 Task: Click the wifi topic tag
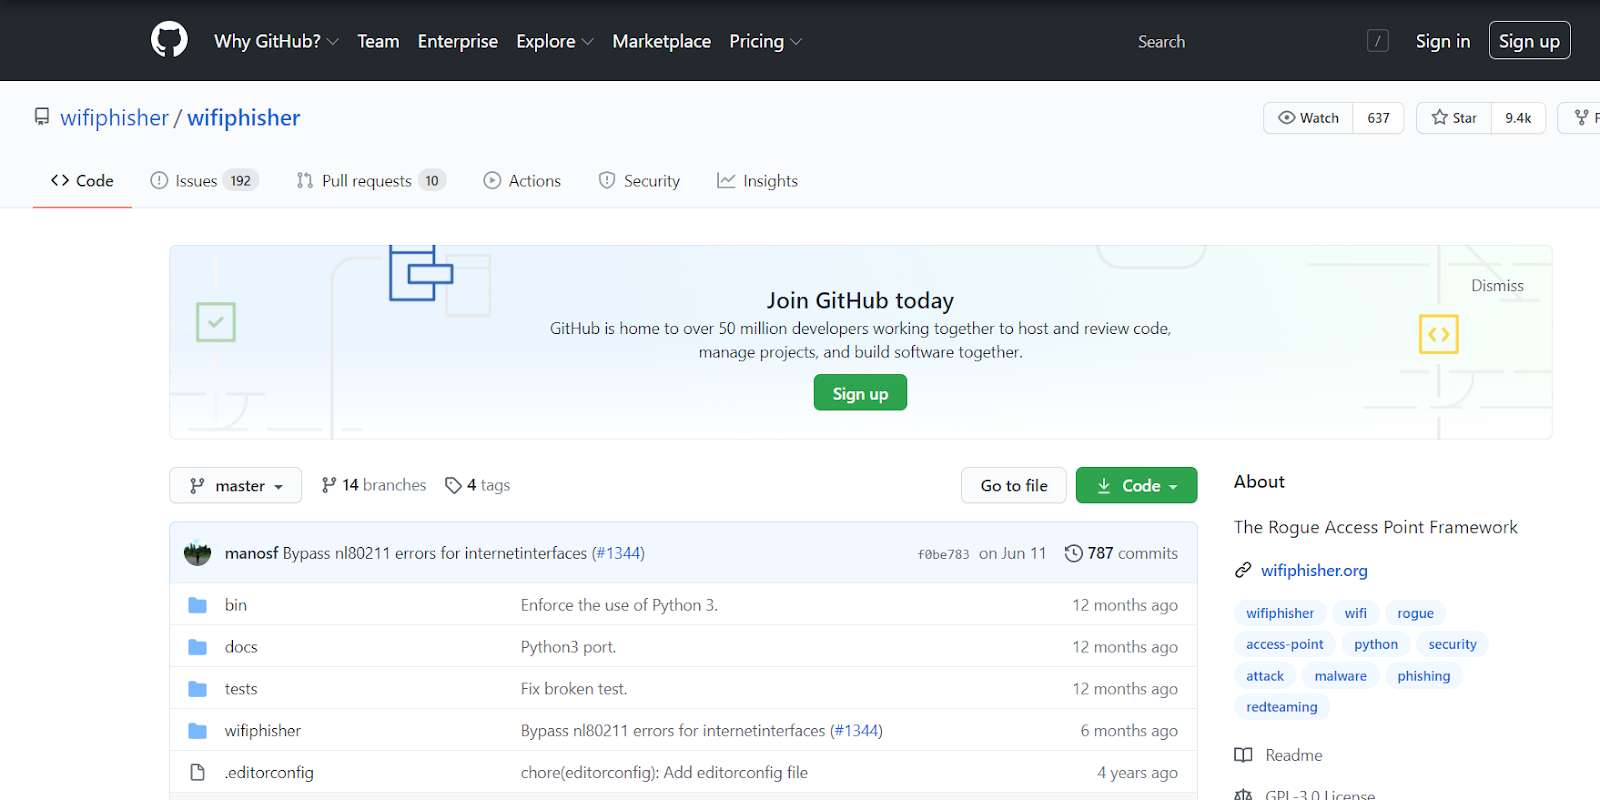point(1356,613)
